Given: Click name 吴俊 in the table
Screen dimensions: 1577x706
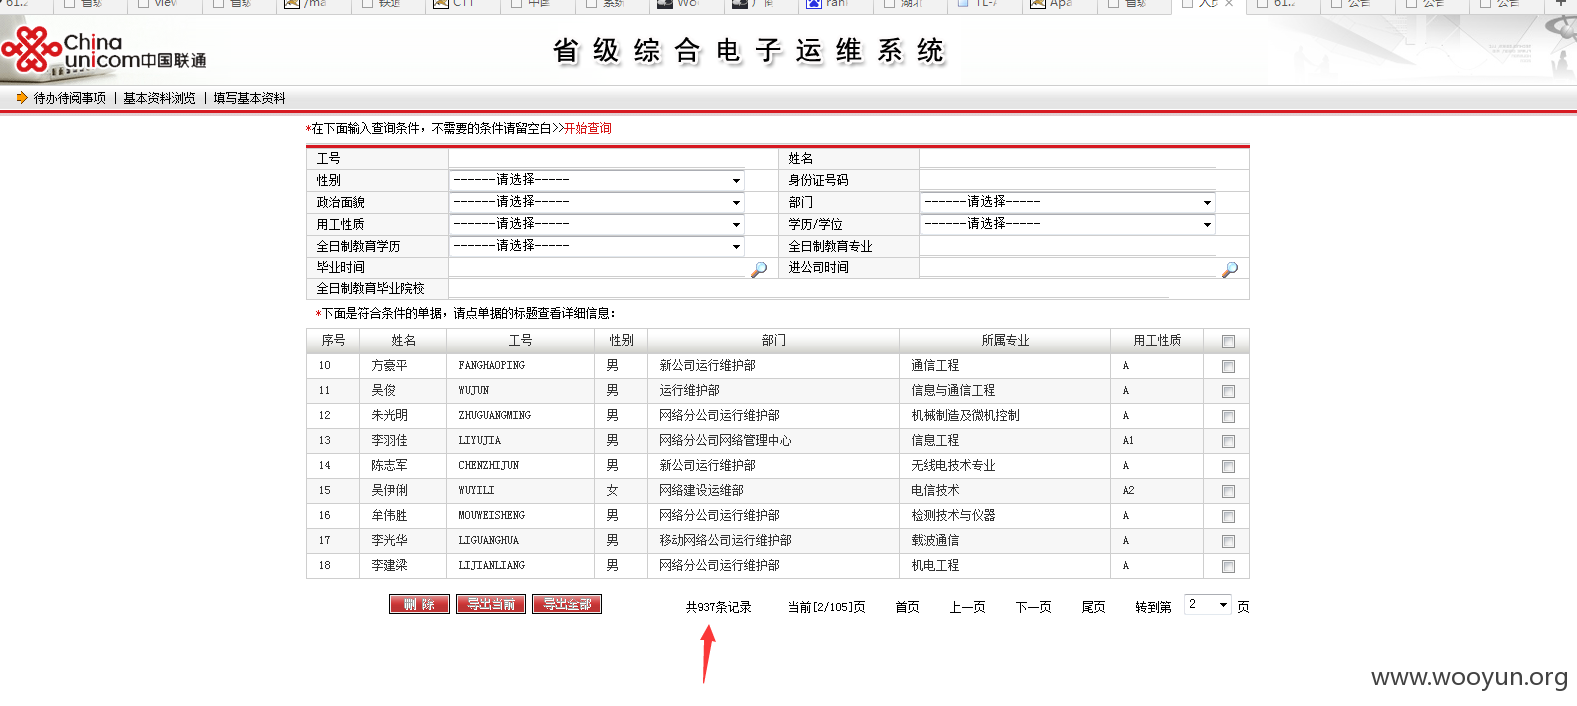Looking at the screenshot, I should [383, 391].
